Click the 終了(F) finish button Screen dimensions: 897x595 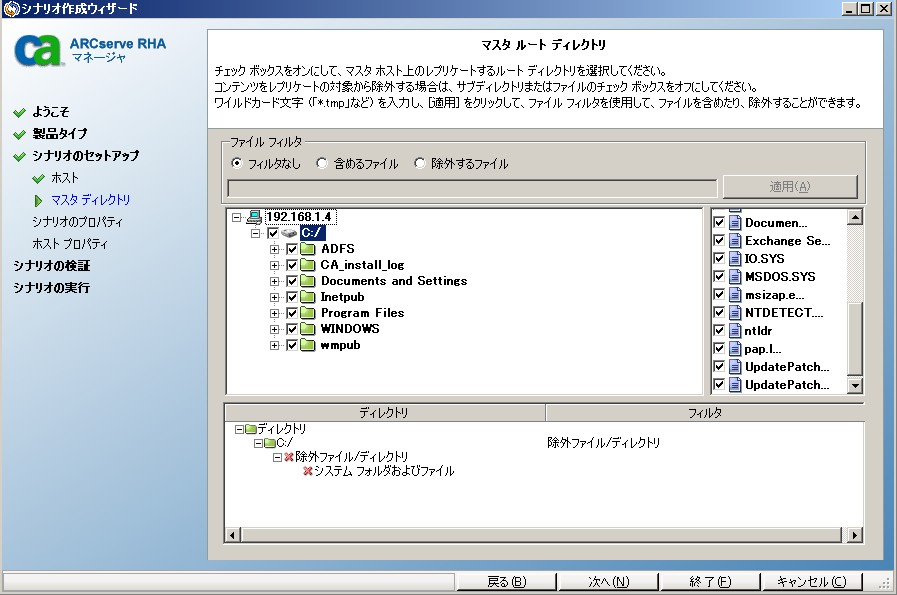(x=710, y=581)
